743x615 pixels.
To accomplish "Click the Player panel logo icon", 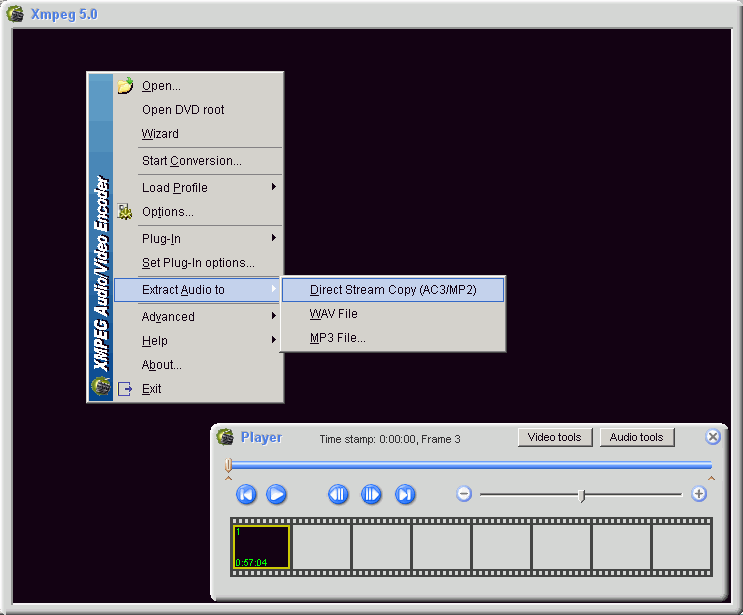I will point(225,436).
